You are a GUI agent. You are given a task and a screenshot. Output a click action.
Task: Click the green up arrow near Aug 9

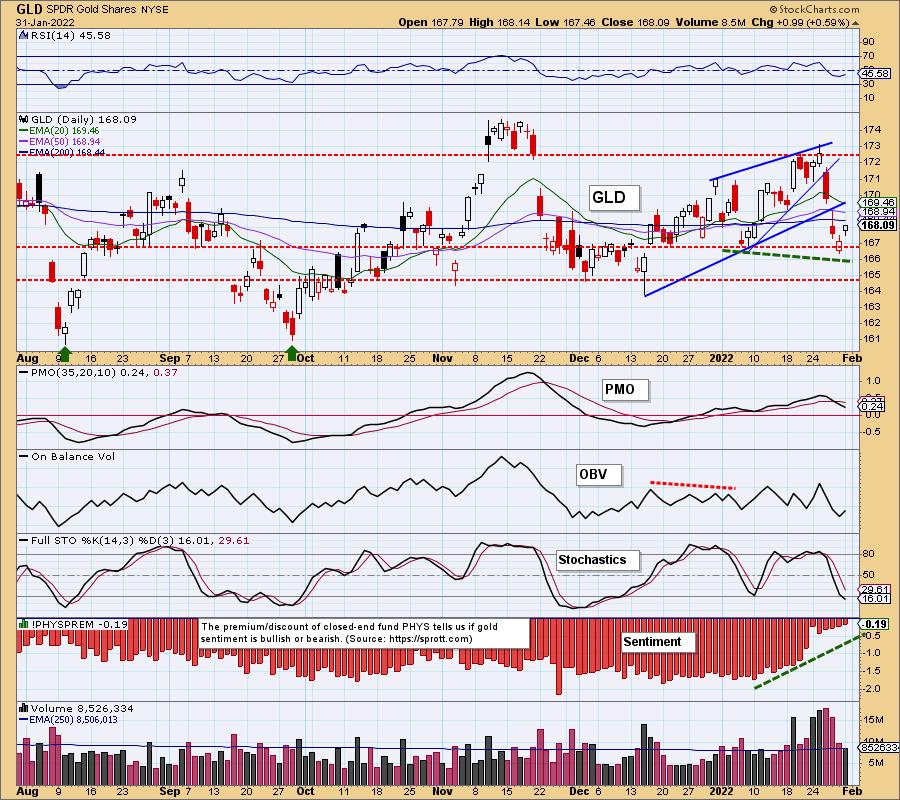[64, 353]
